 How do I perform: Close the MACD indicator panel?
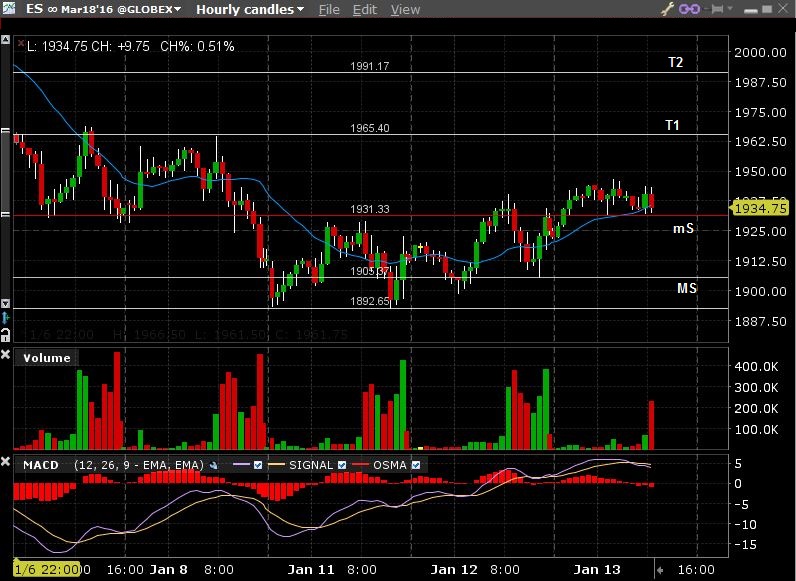click(x=6, y=464)
